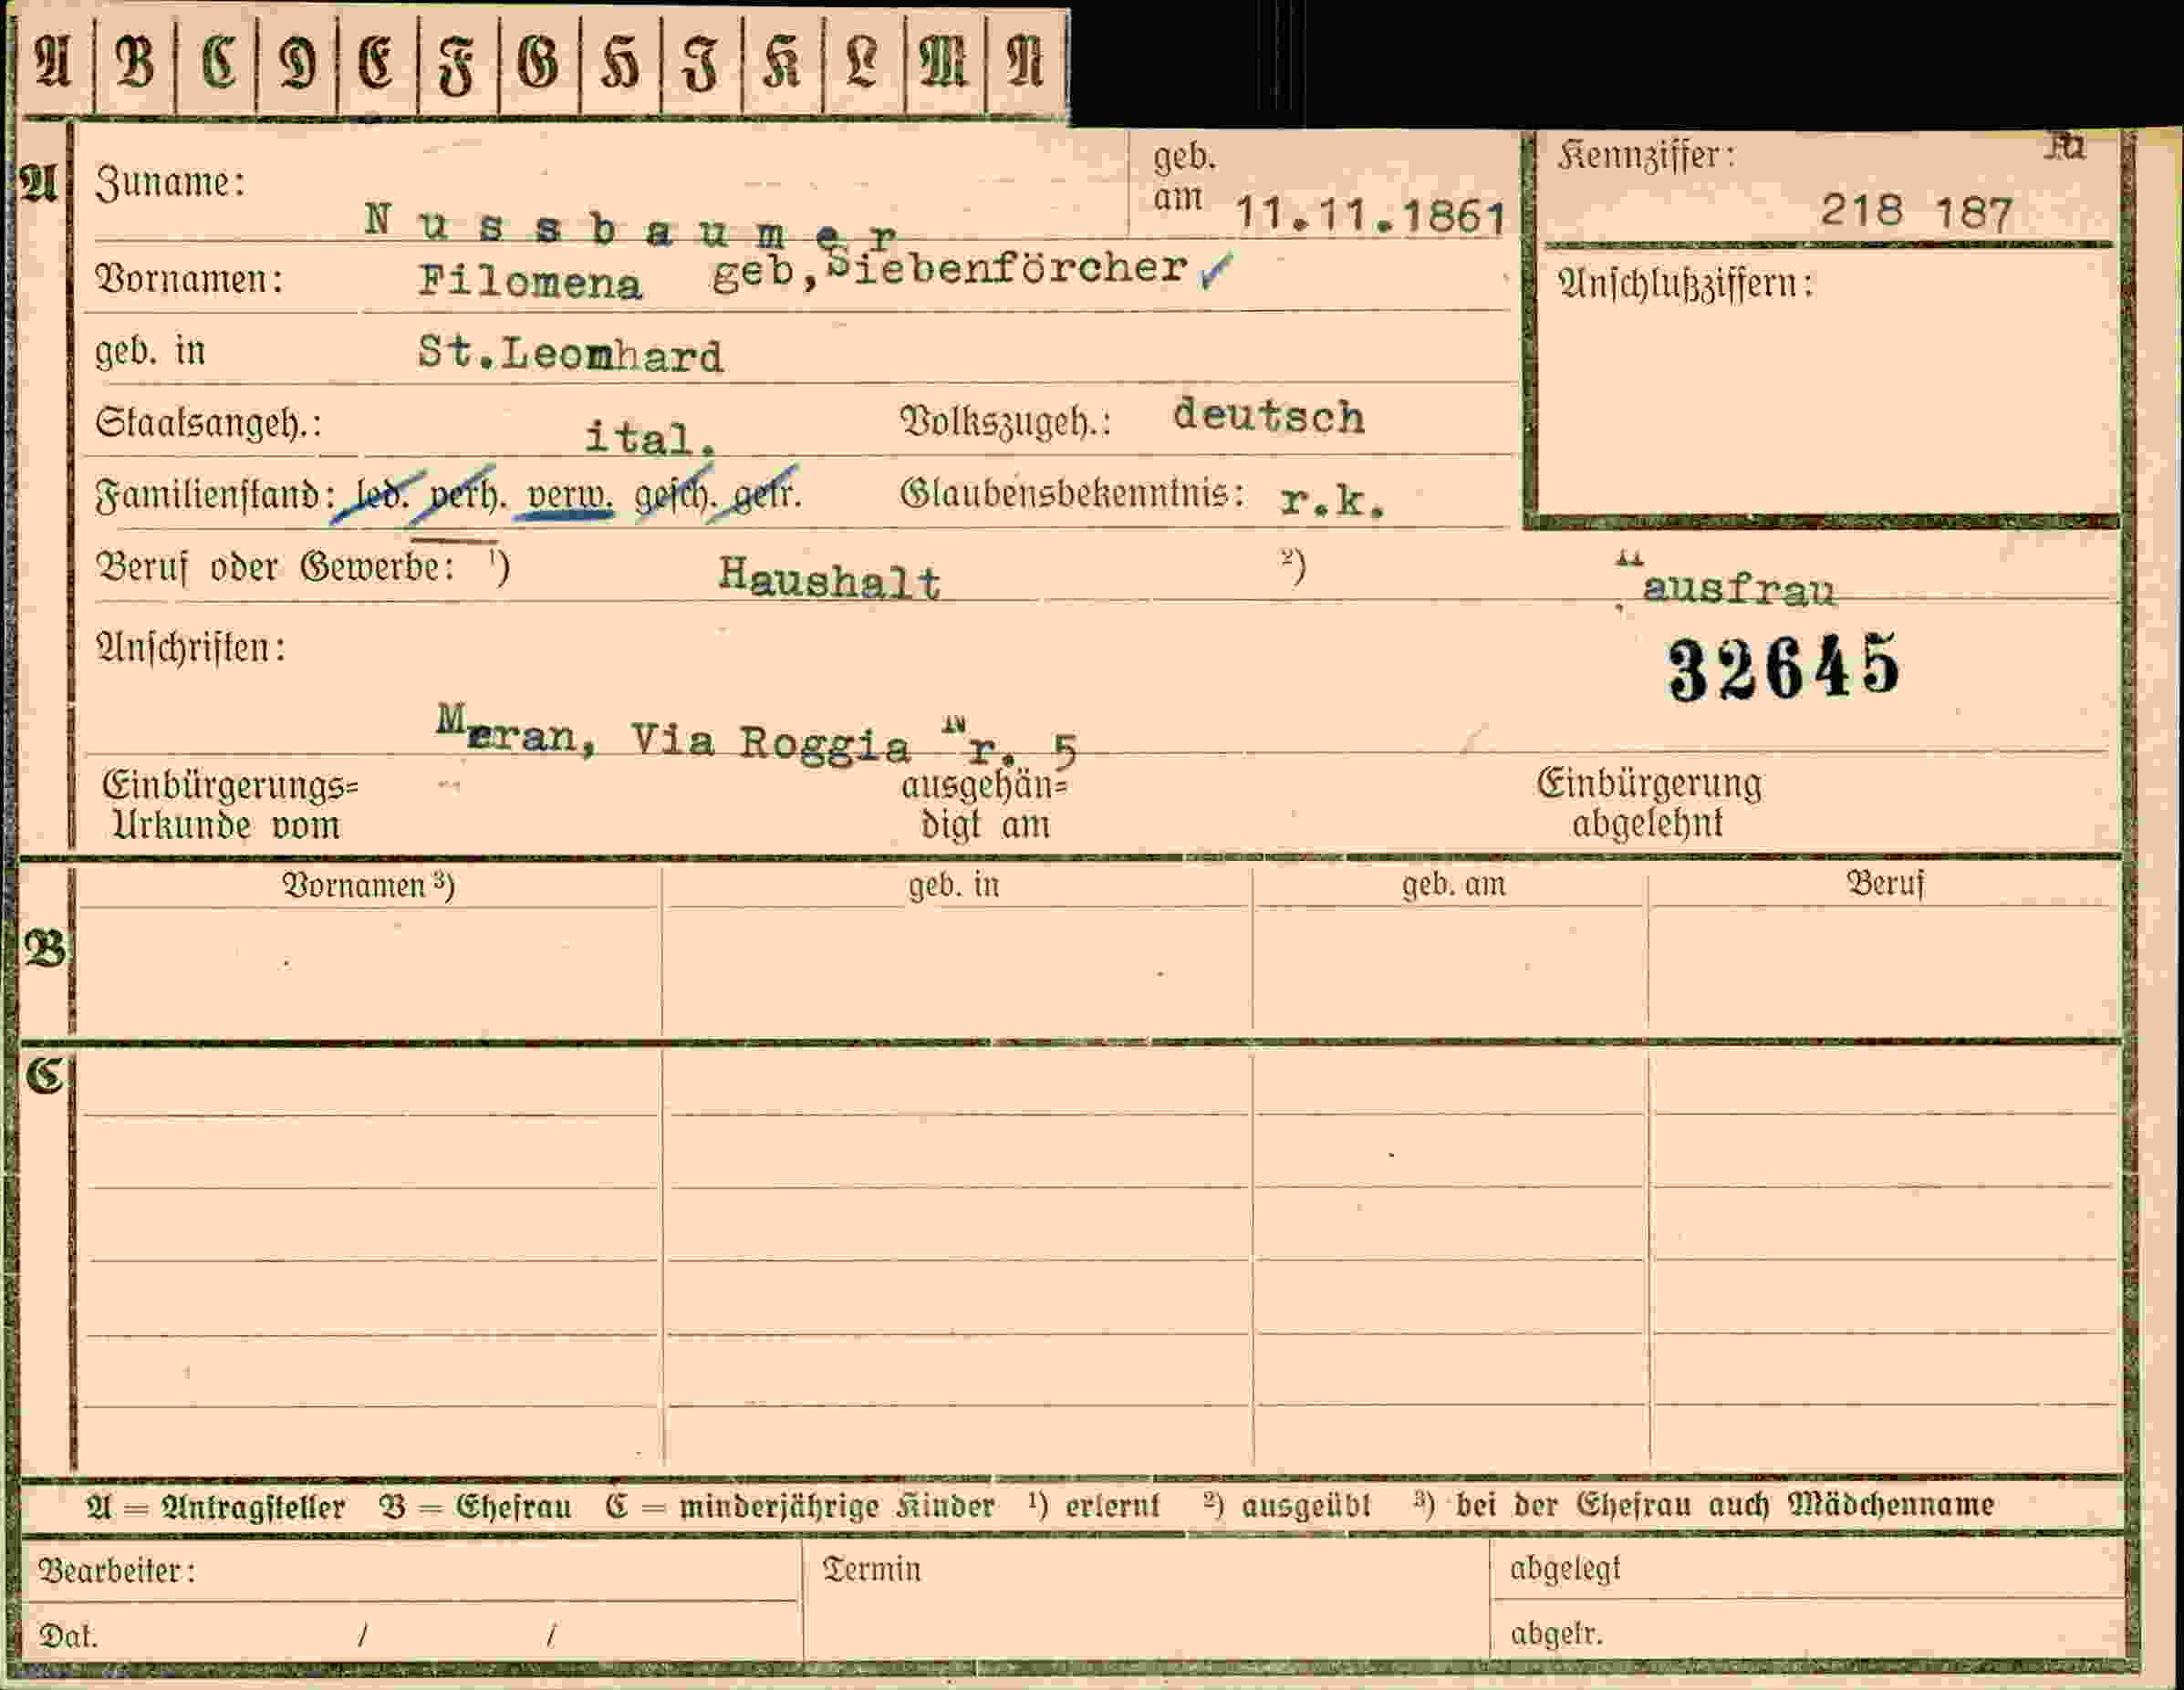Click the "Beruf oder Gewerbe:" label
This screenshot has width=2184, height=1690.
pos(274,568)
